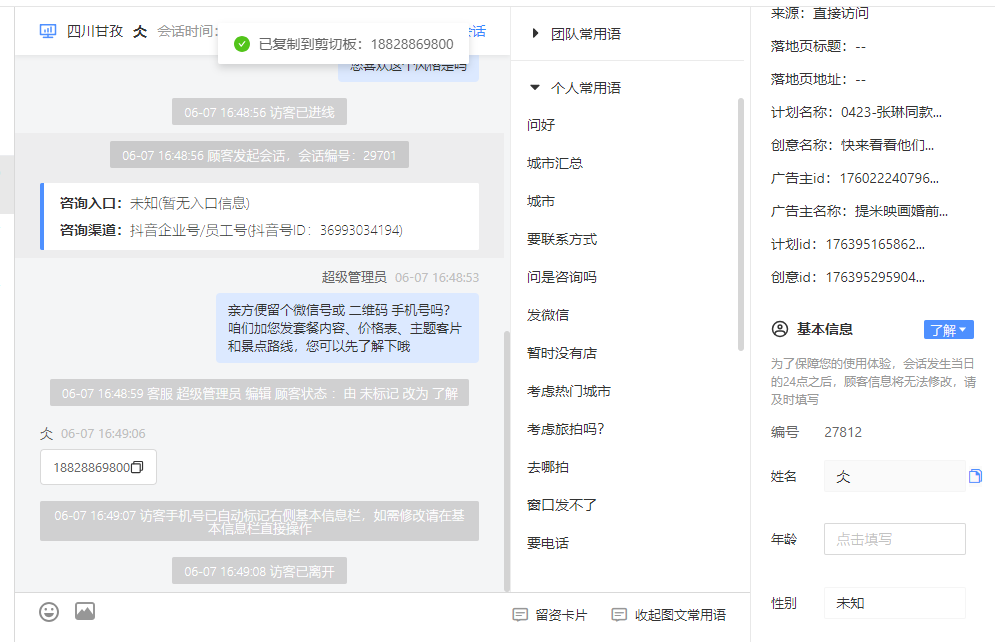Select the 暂时没有店 quick phrase
This screenshot has width=995, height=642.
point(562,353)
